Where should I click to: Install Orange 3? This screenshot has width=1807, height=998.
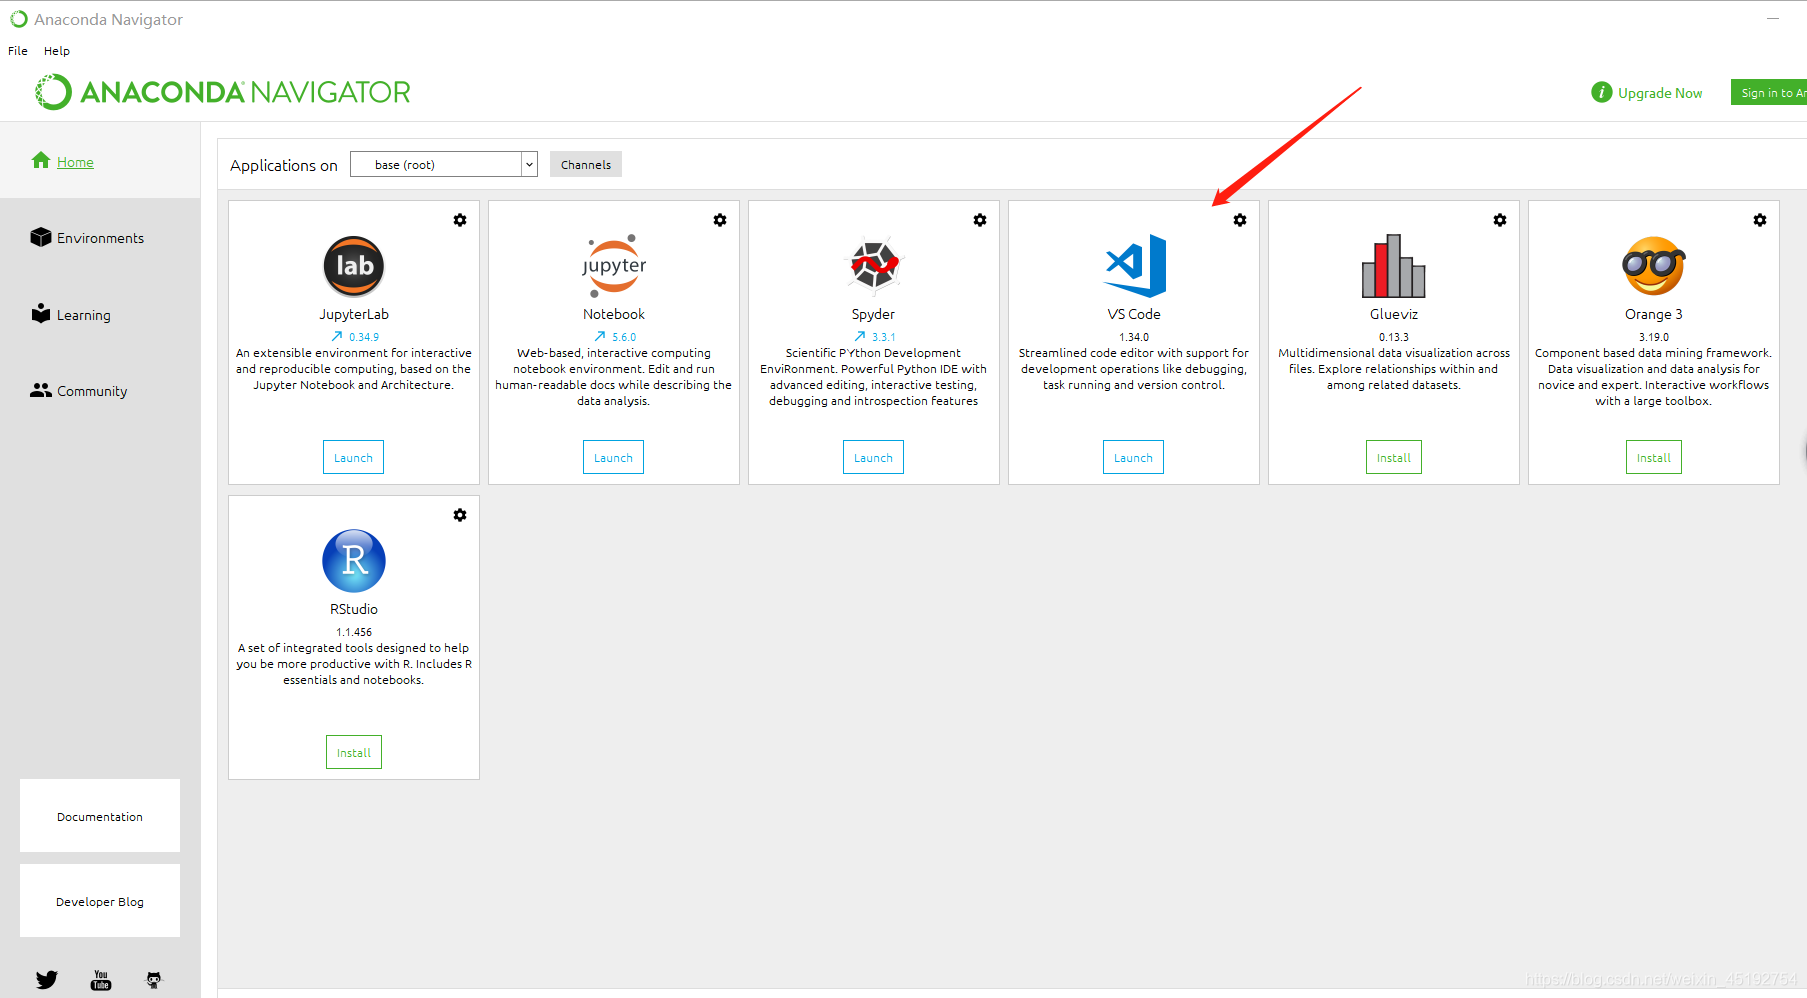tap(1654, 457)
